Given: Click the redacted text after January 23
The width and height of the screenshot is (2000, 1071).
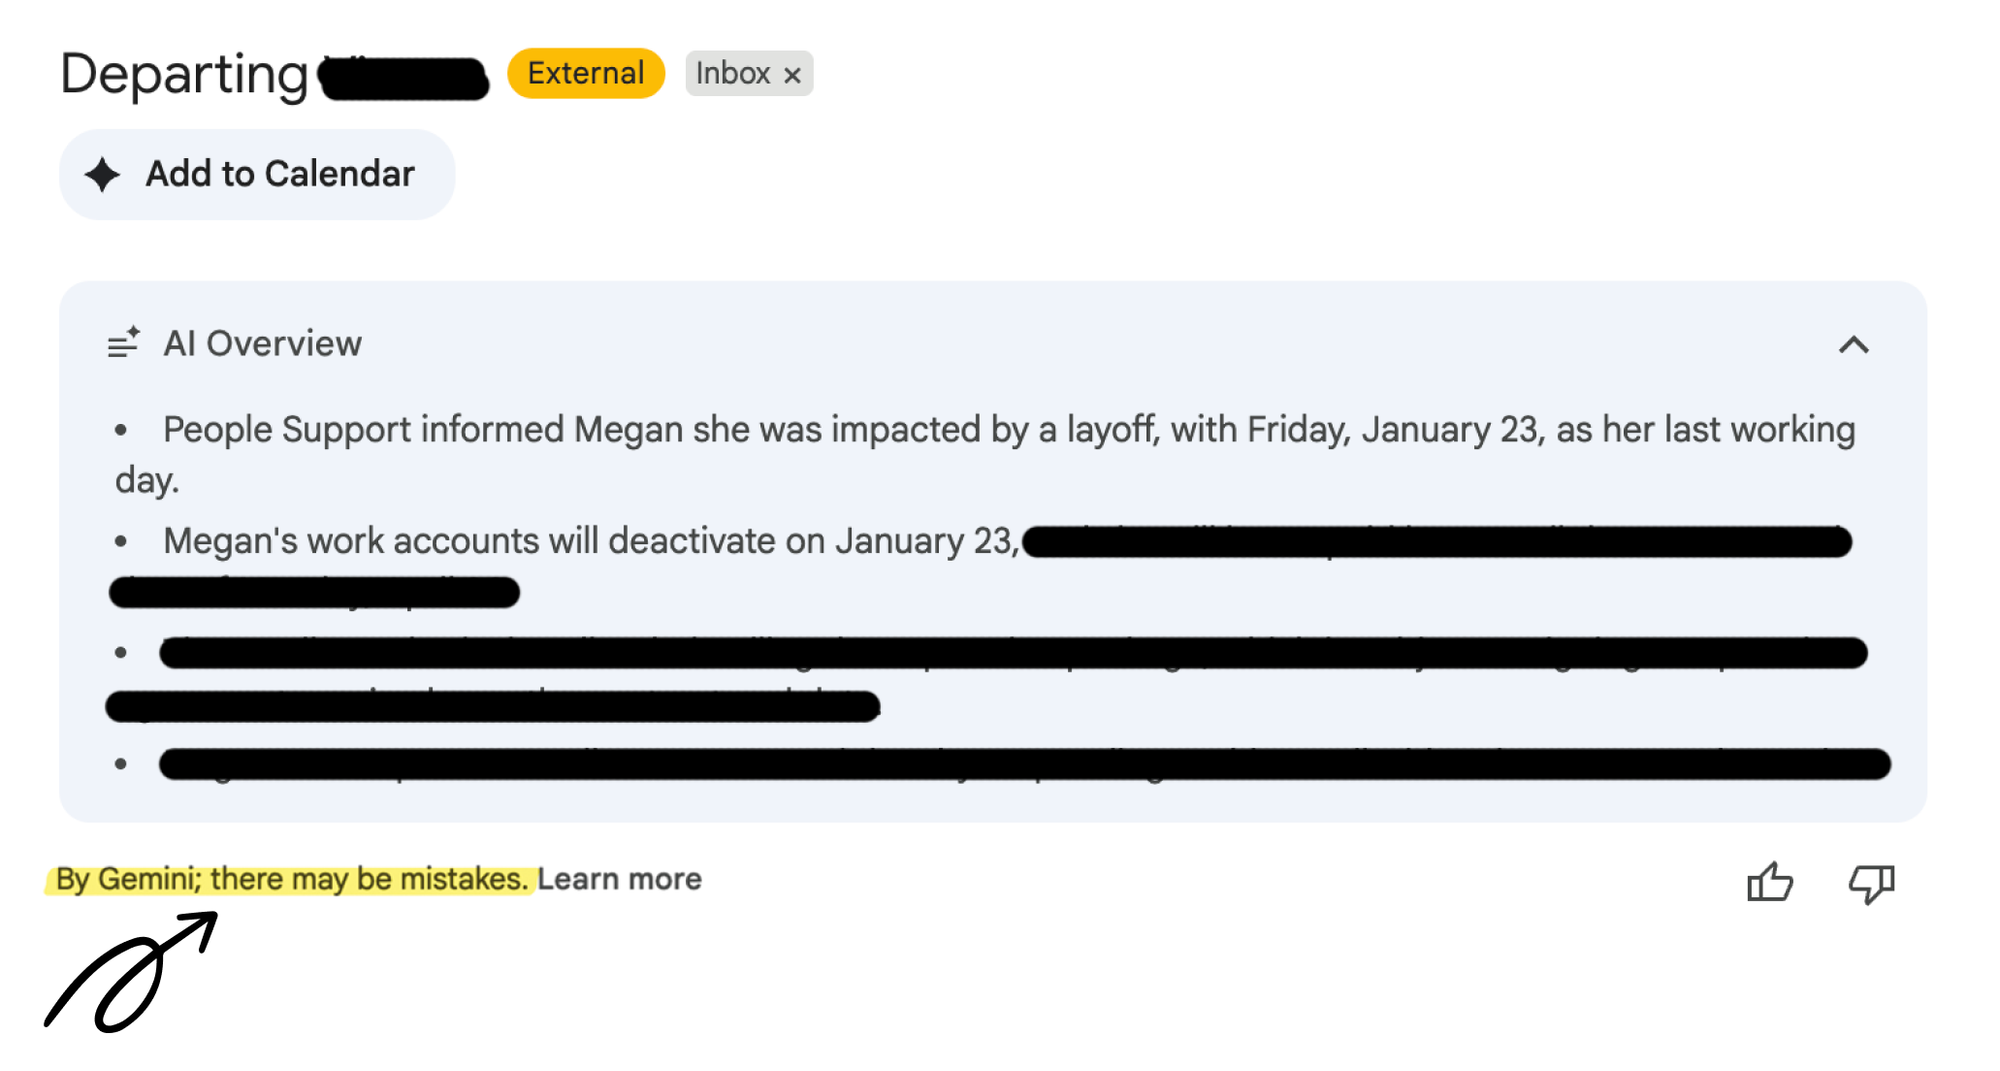Looking at the screenshot, I should [x=1436, y=542].
